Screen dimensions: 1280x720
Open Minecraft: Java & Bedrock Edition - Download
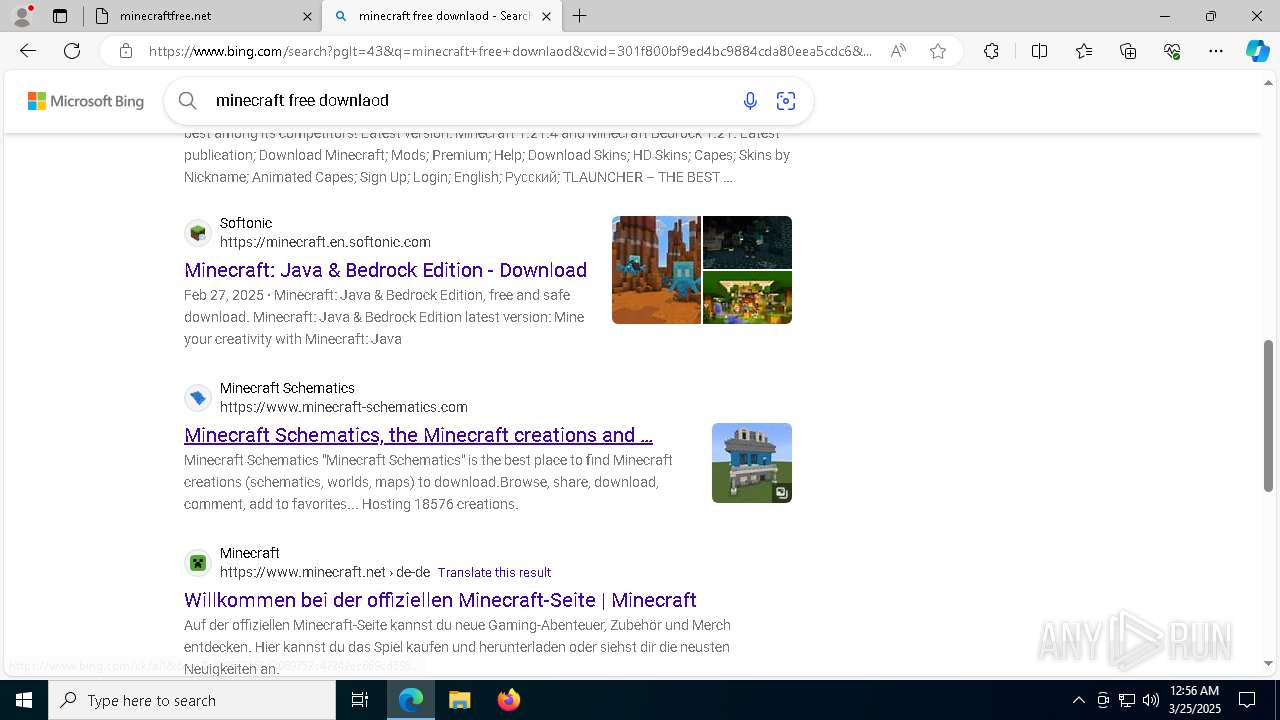(x=385, y=270)
